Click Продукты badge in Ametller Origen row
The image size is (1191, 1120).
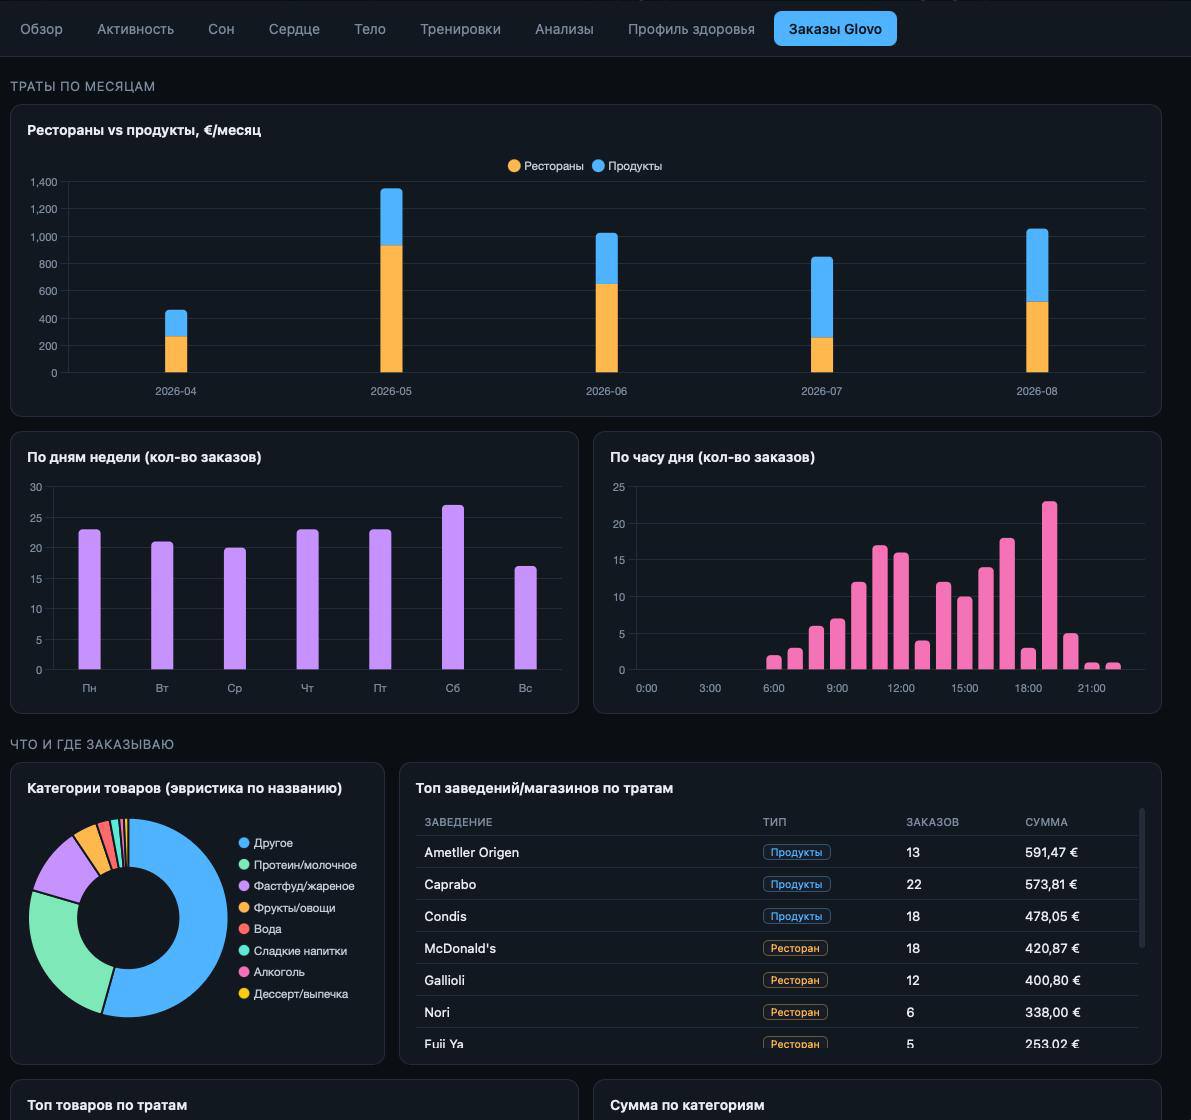[x=796, y=852]
